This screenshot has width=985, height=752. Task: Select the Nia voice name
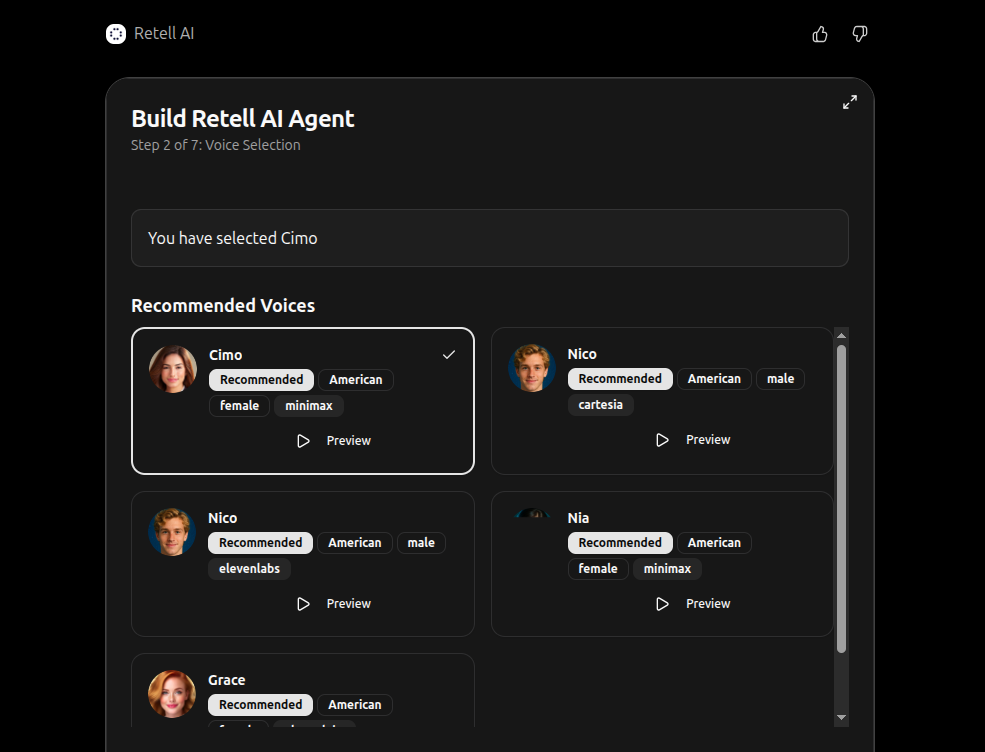(x=578, y=518)
